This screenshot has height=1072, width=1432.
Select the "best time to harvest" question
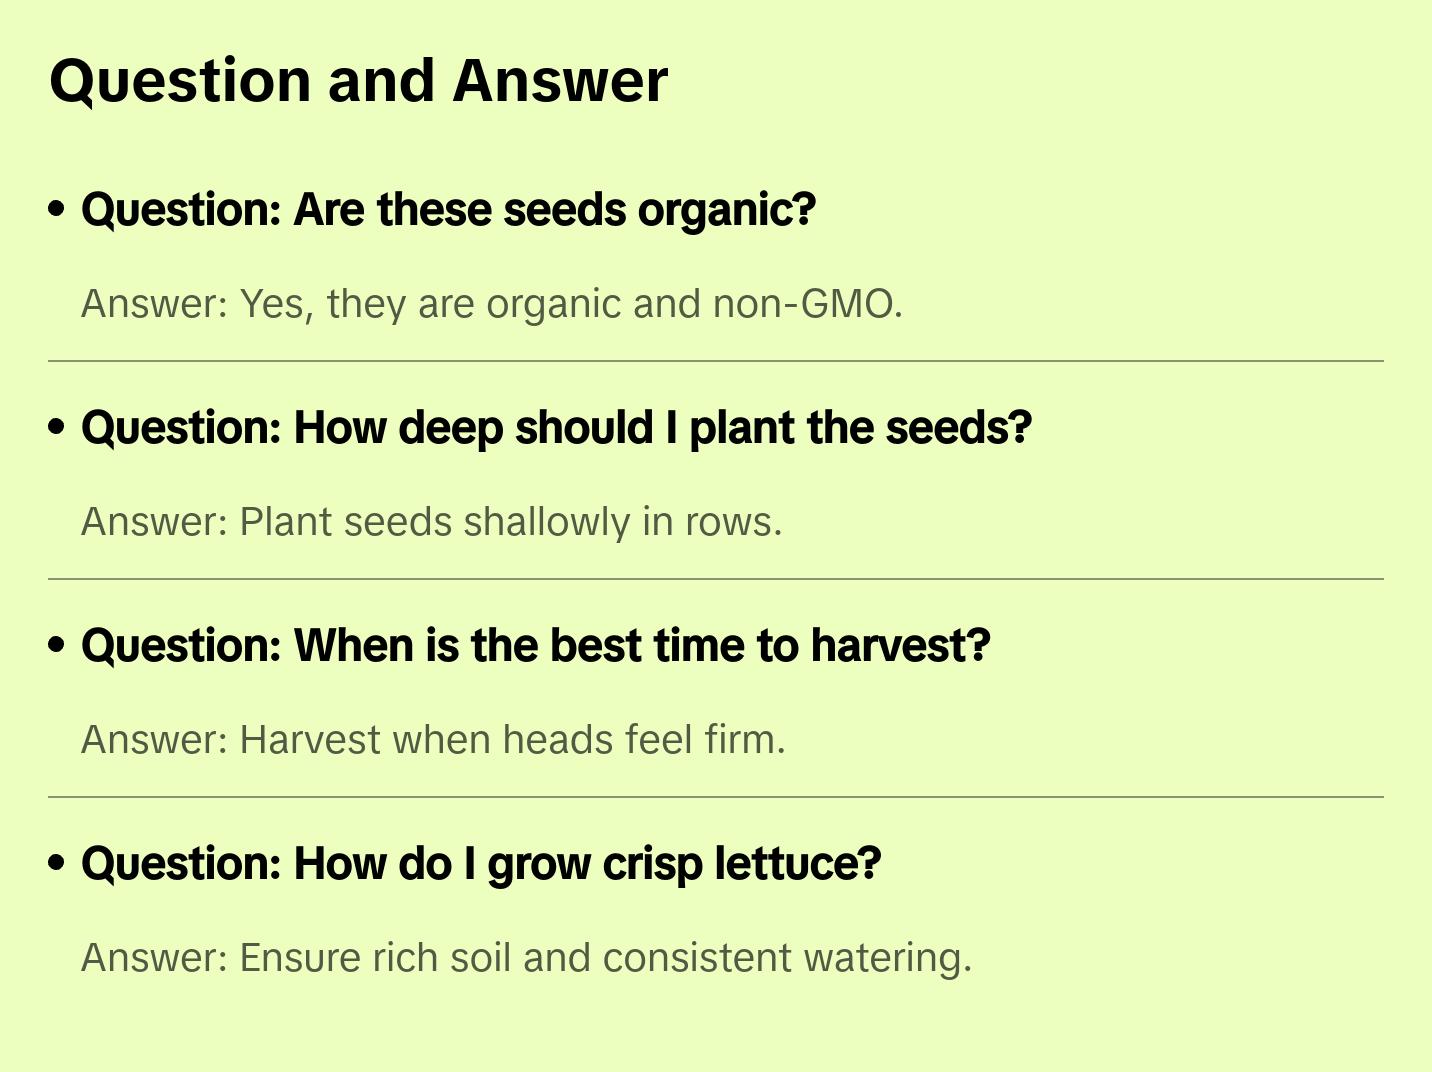pos(535,646)
